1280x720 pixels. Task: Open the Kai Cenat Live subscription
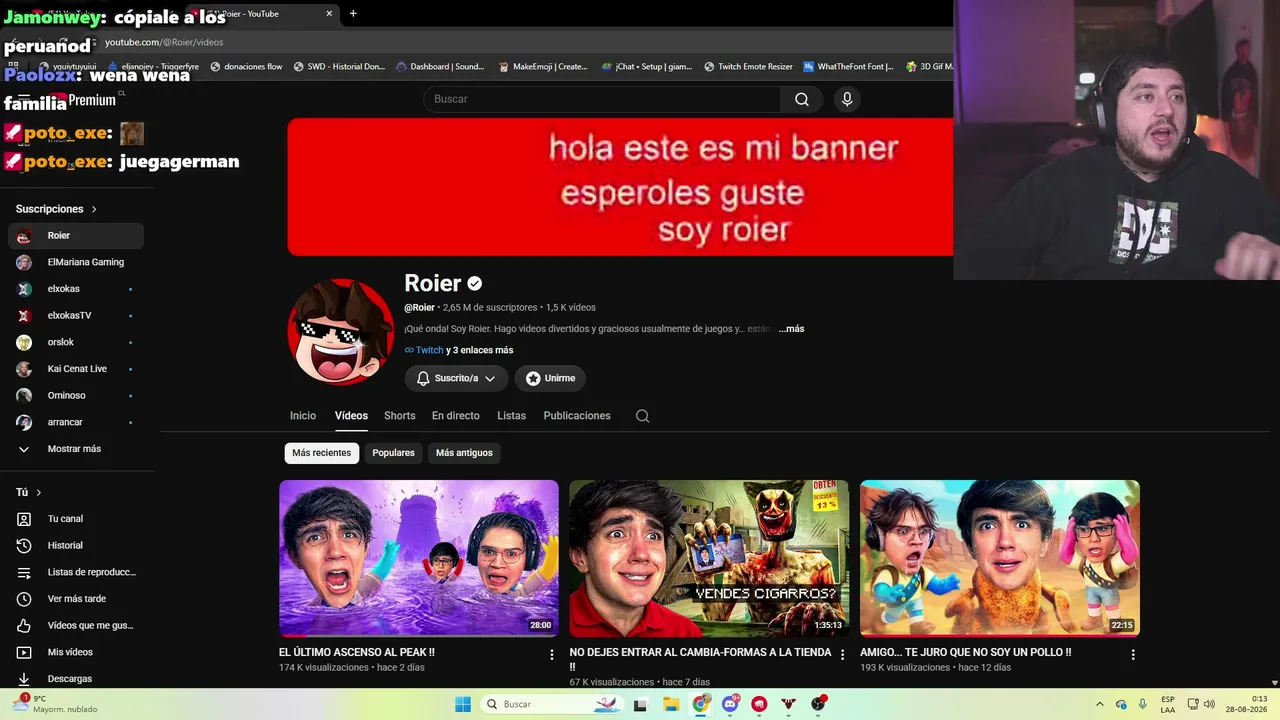[76, 369]
